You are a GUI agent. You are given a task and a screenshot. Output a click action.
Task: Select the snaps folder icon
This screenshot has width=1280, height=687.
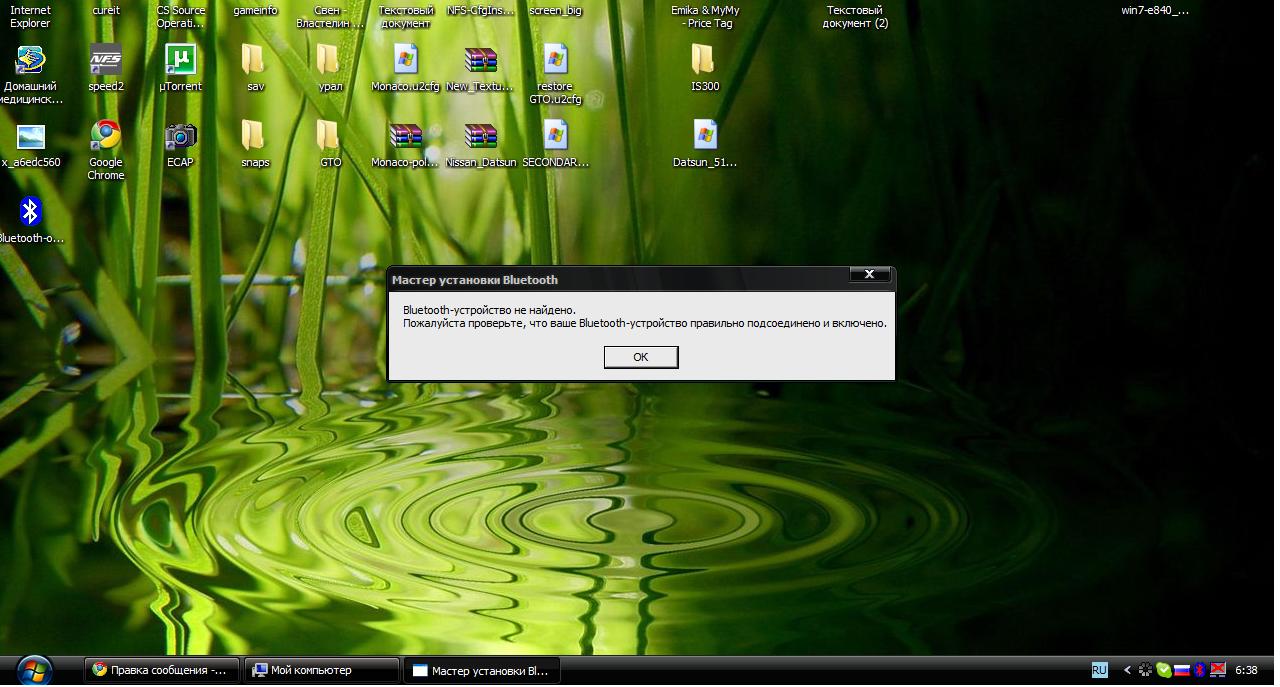coord(254,136)
